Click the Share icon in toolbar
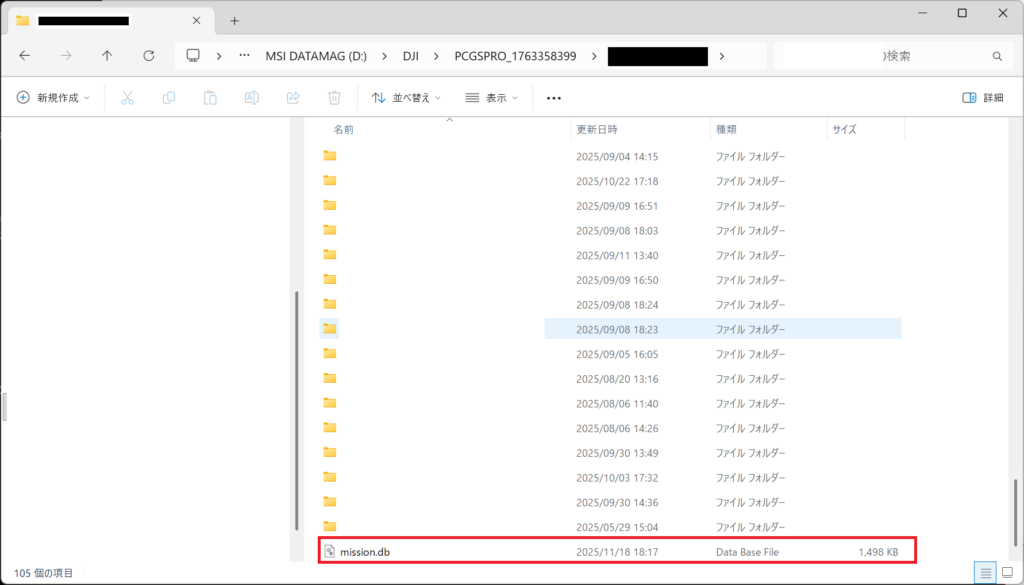 pyautogui.click(x=293, y=98)
